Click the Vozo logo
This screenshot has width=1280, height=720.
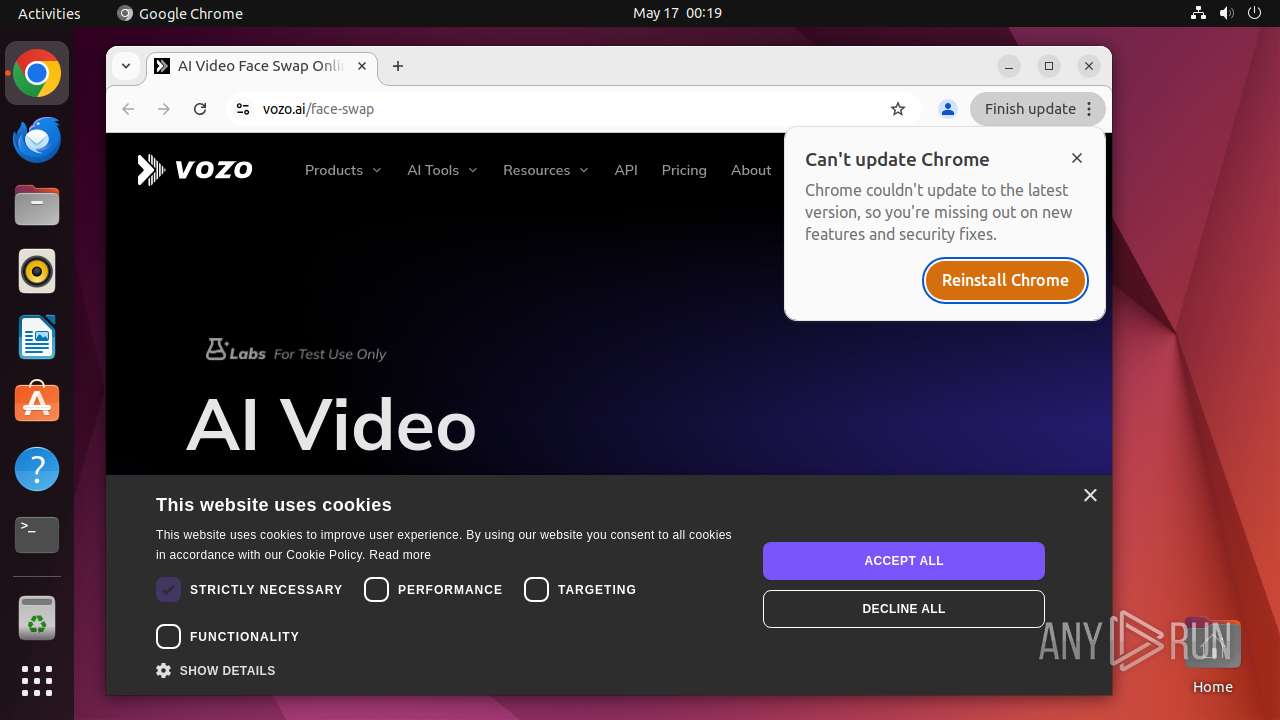pyautogui.click(x=195, y=170)
